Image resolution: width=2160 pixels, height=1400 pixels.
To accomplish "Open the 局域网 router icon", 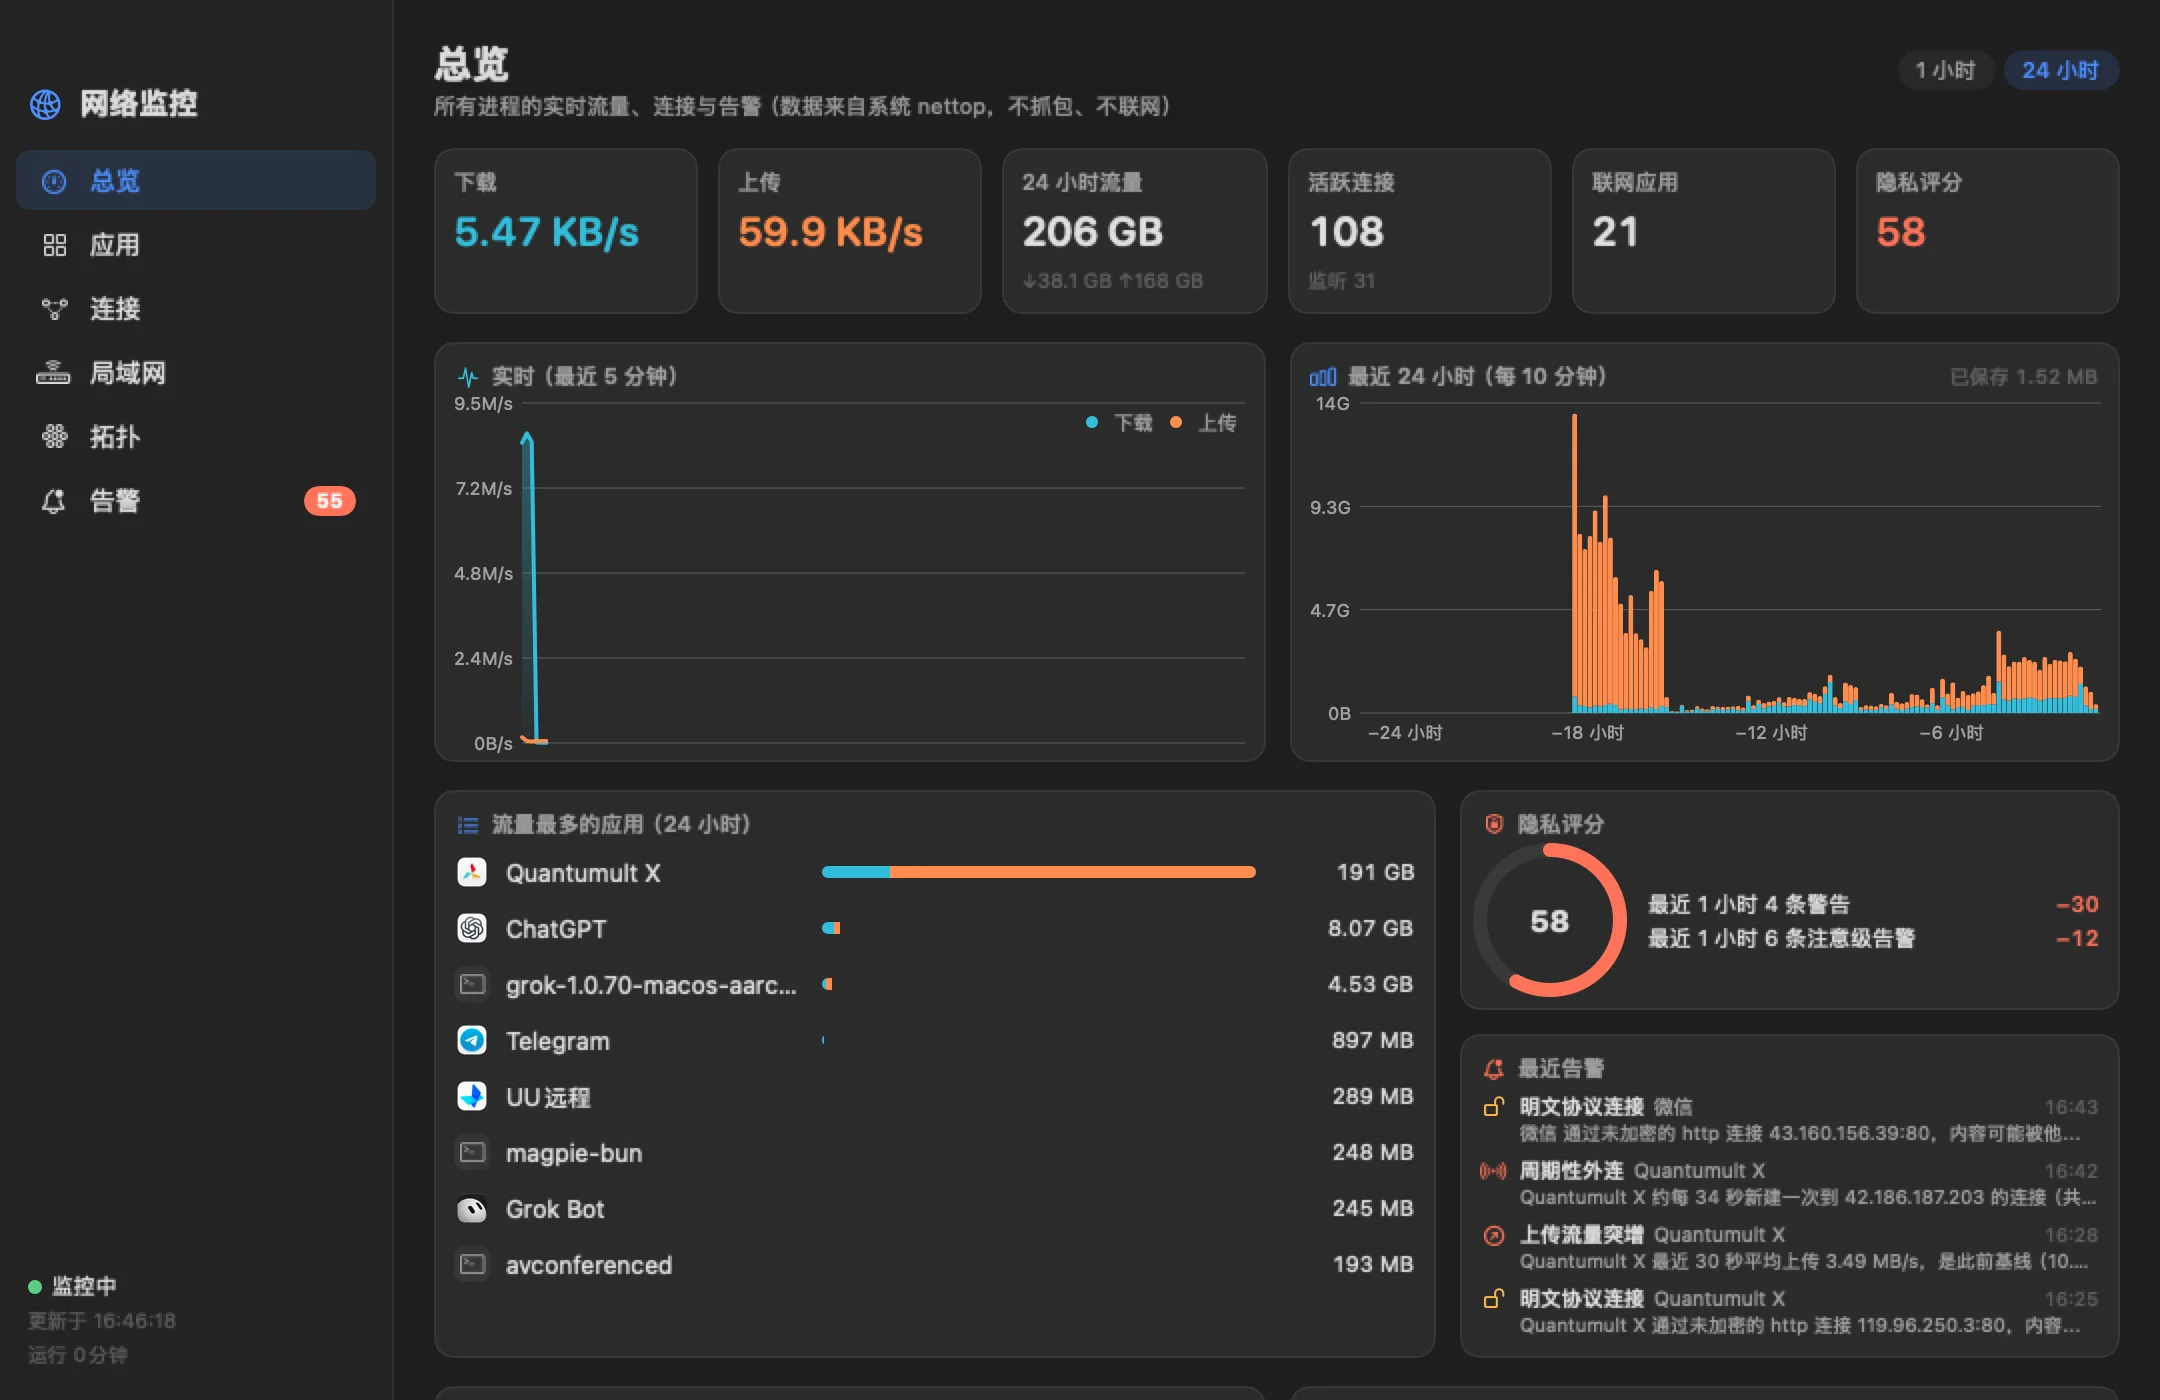I will 53,373.
